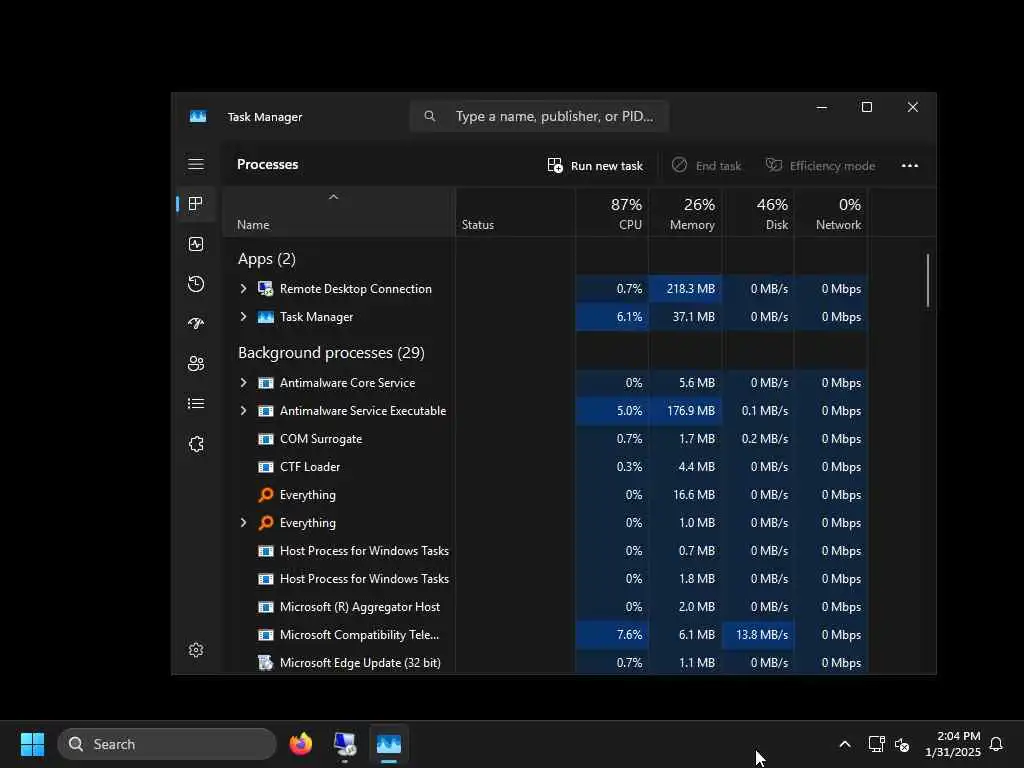Click the Microsoft Edge Update process icon

[265, 663]
